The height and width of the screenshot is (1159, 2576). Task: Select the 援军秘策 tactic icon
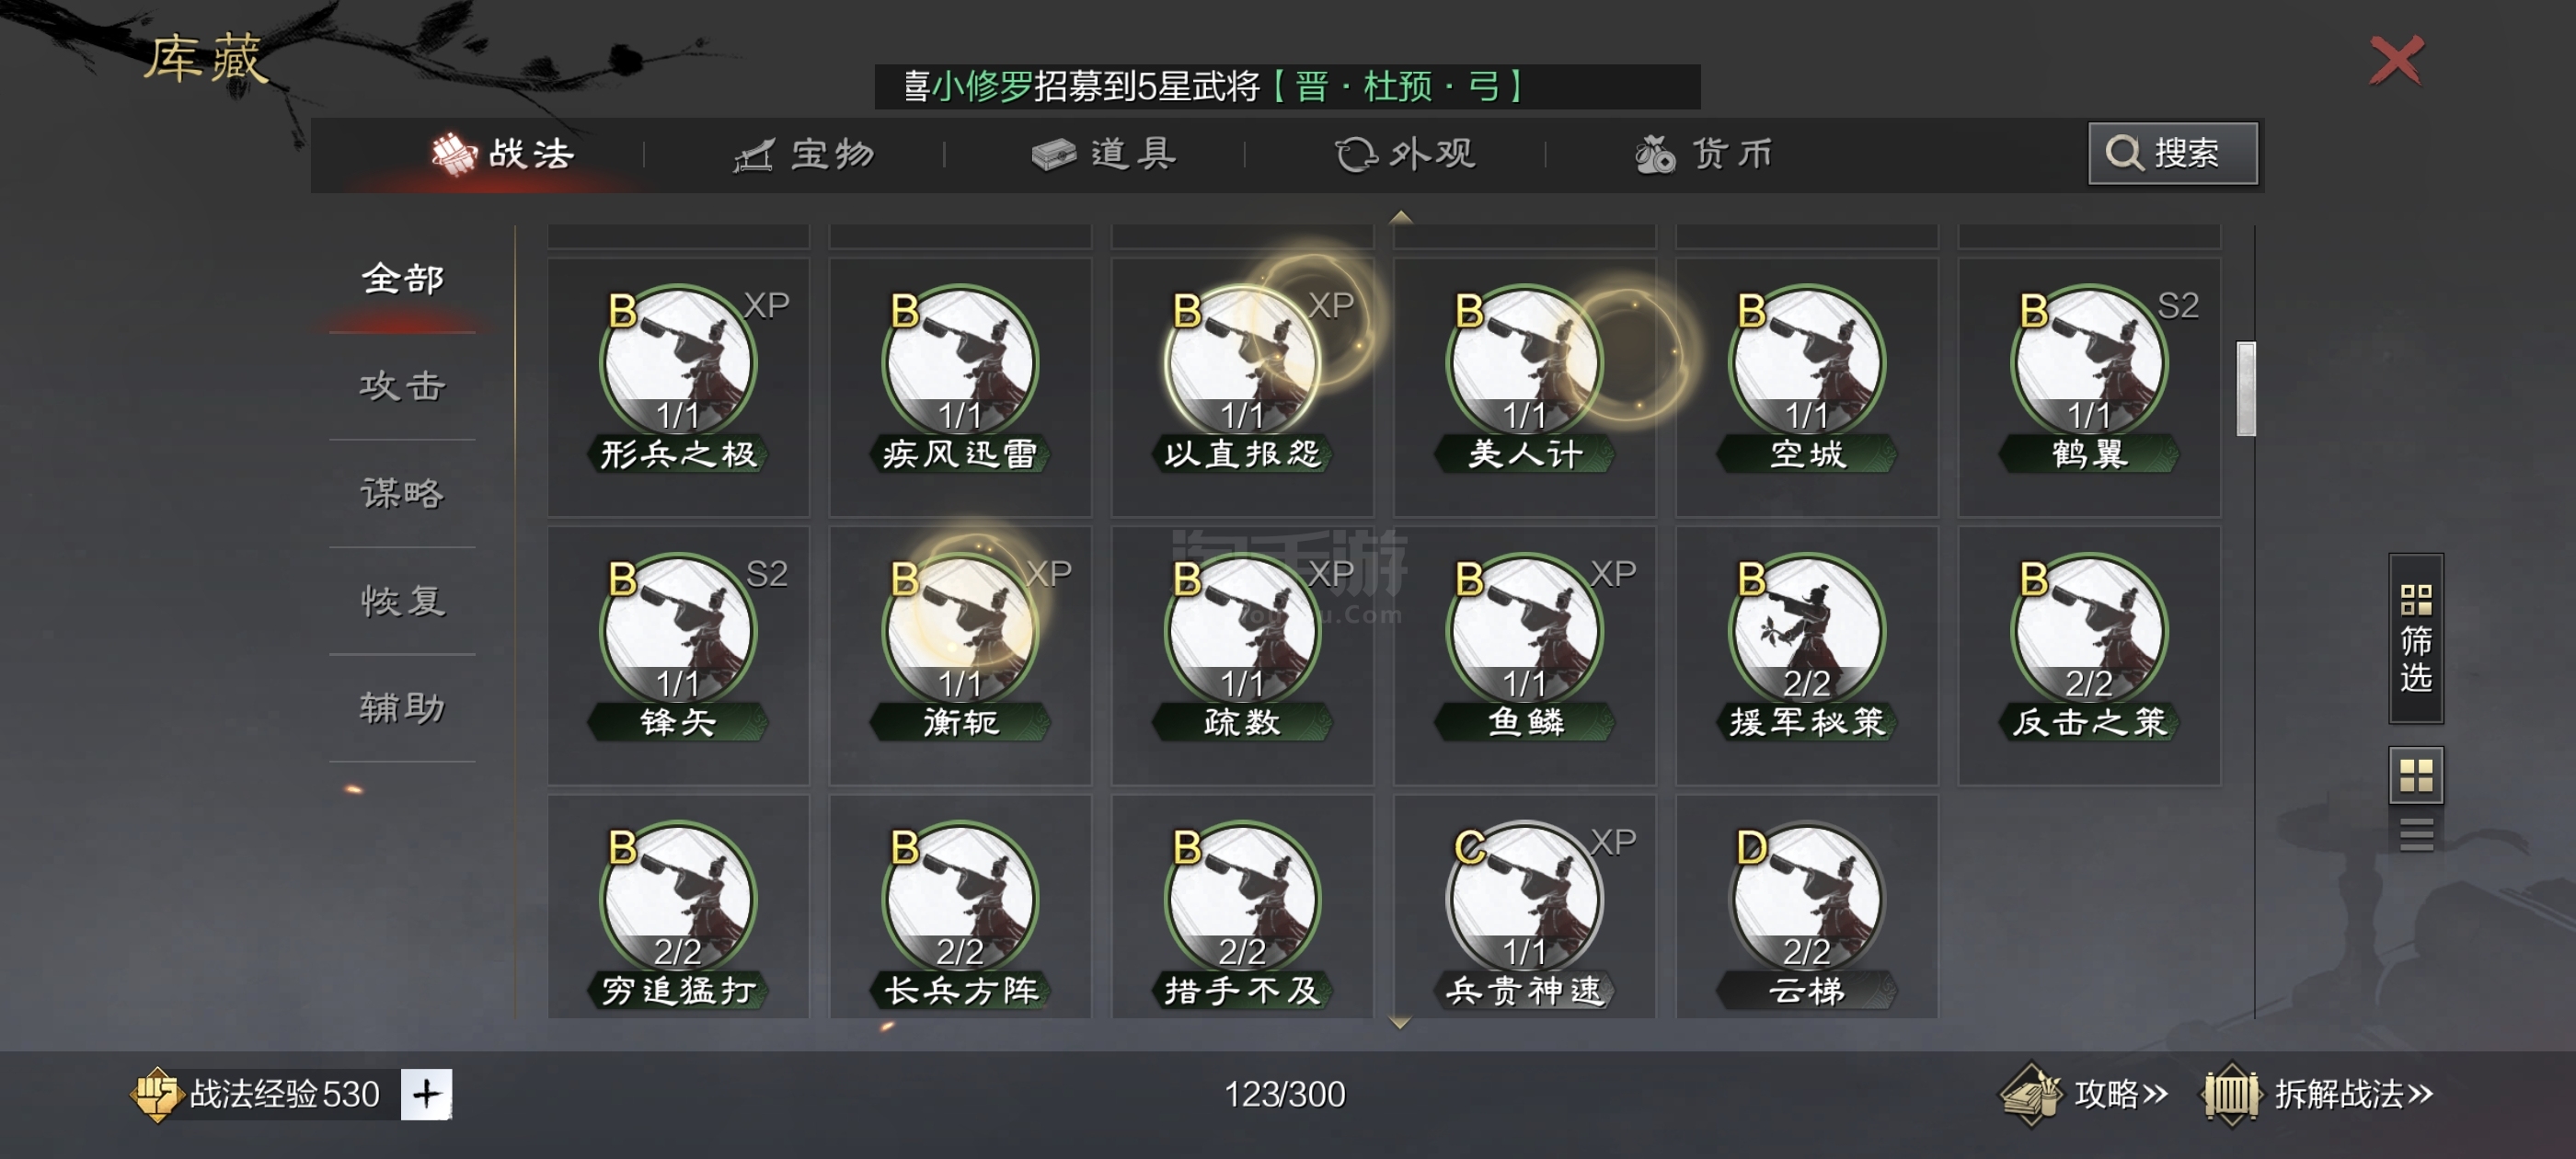[x=1806, y=630]
